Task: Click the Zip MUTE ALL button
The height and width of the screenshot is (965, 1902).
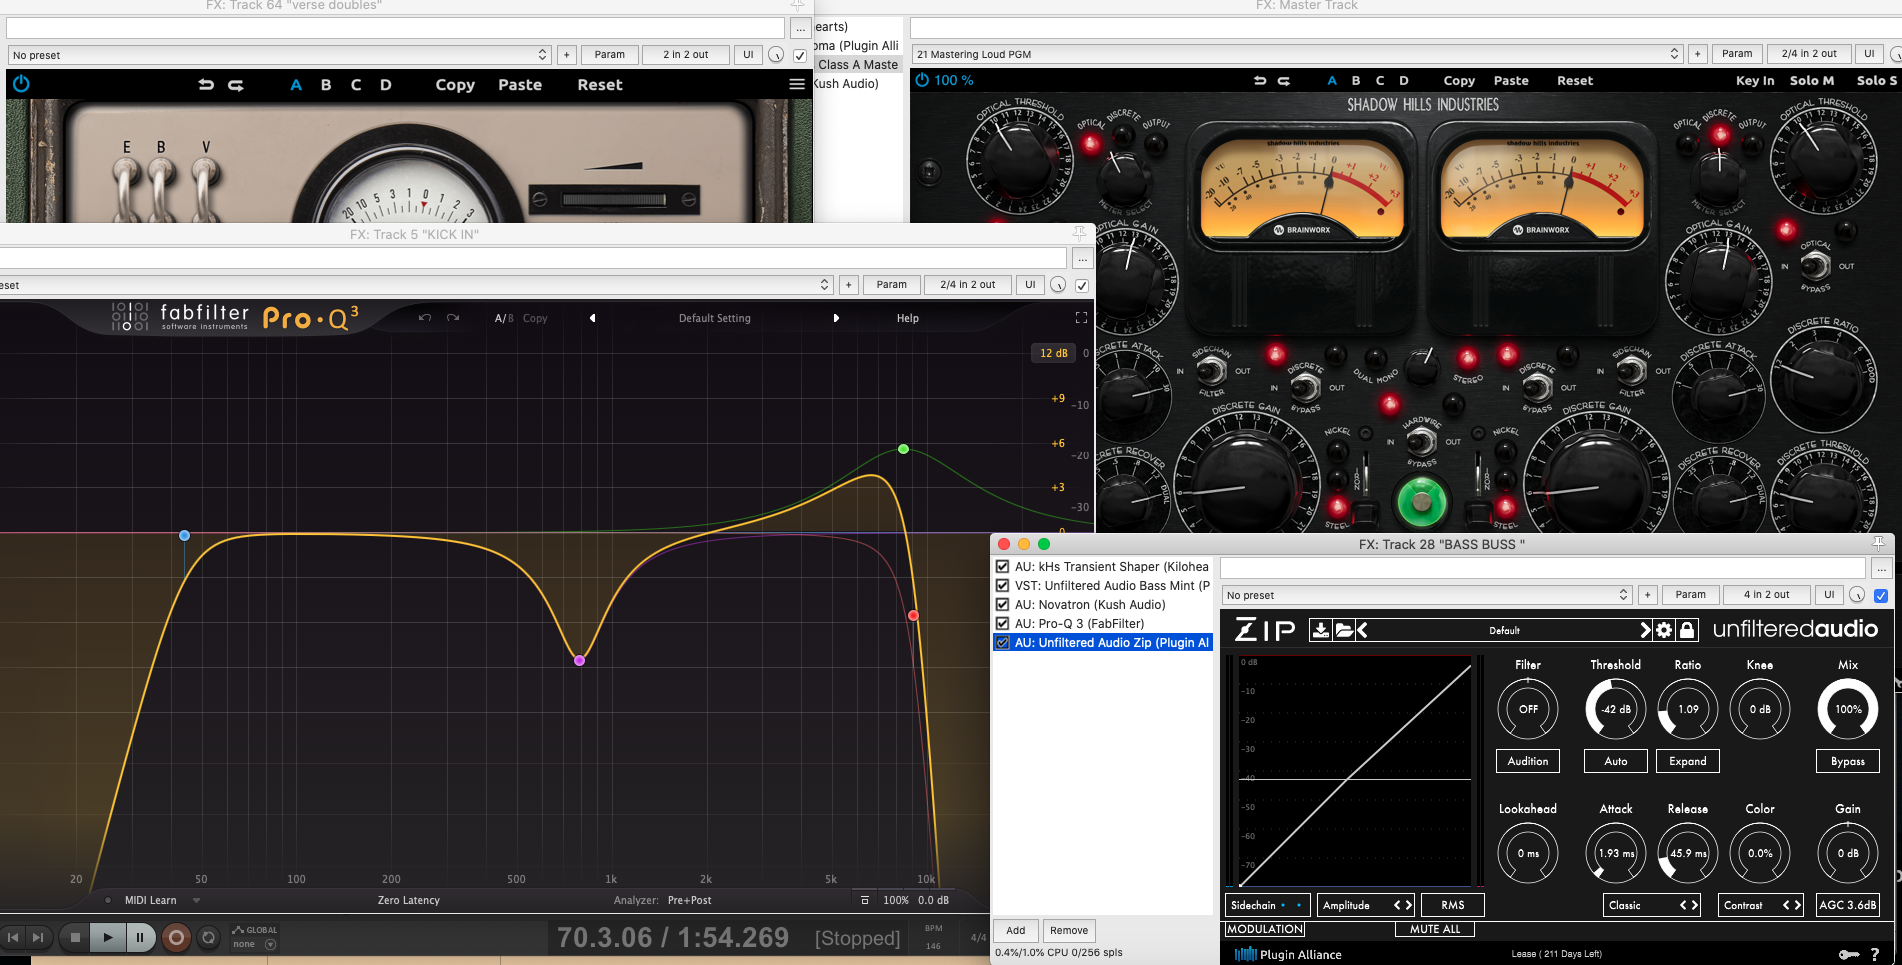Action: pos(1435,929)
